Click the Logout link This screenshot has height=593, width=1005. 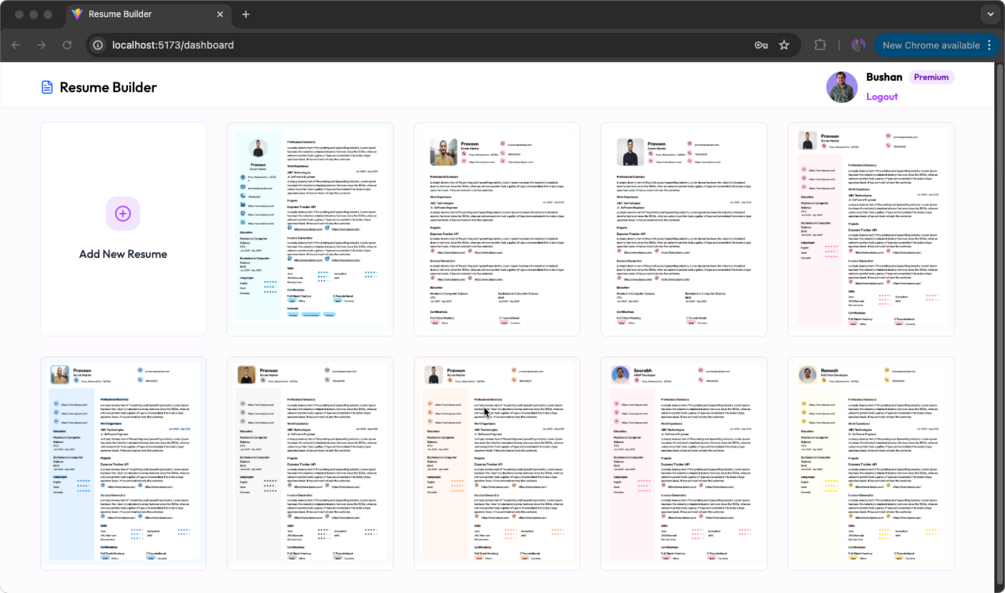[x=882, y=97]
